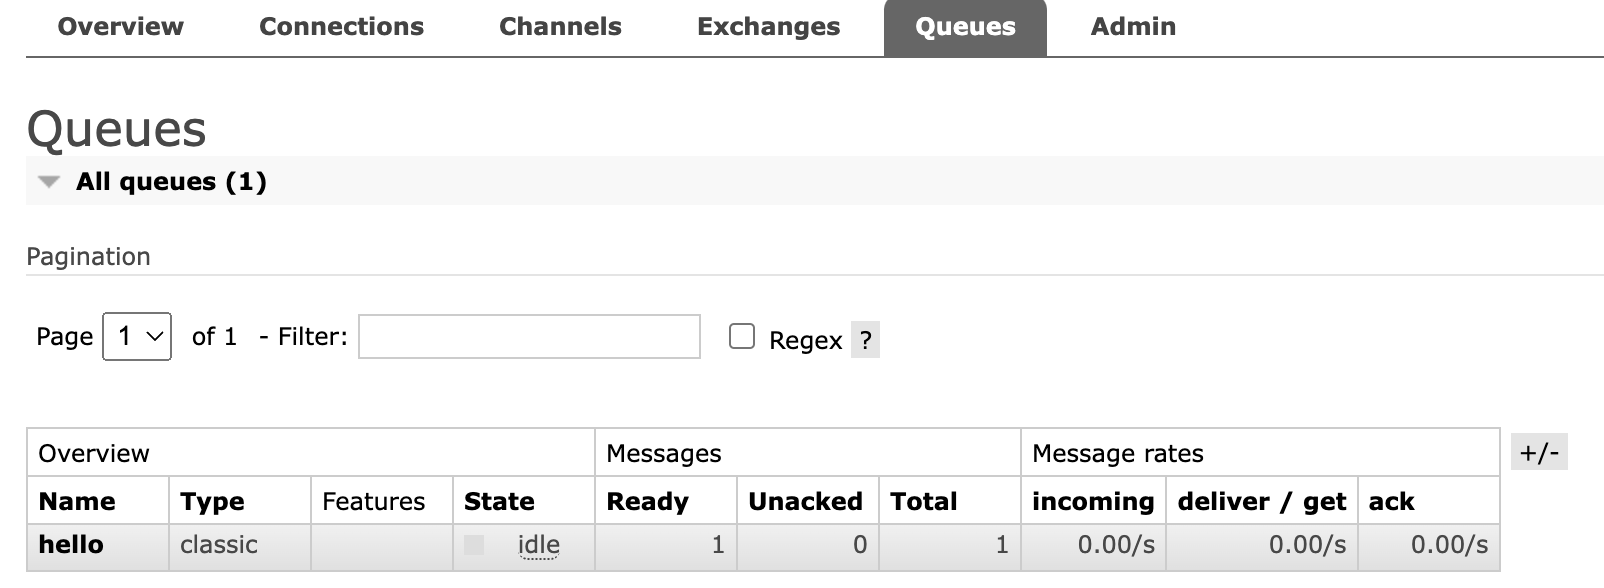Click the Filter text field
Image resolution: width=1604 pixels, height=588 pixels.
(529, 337)
